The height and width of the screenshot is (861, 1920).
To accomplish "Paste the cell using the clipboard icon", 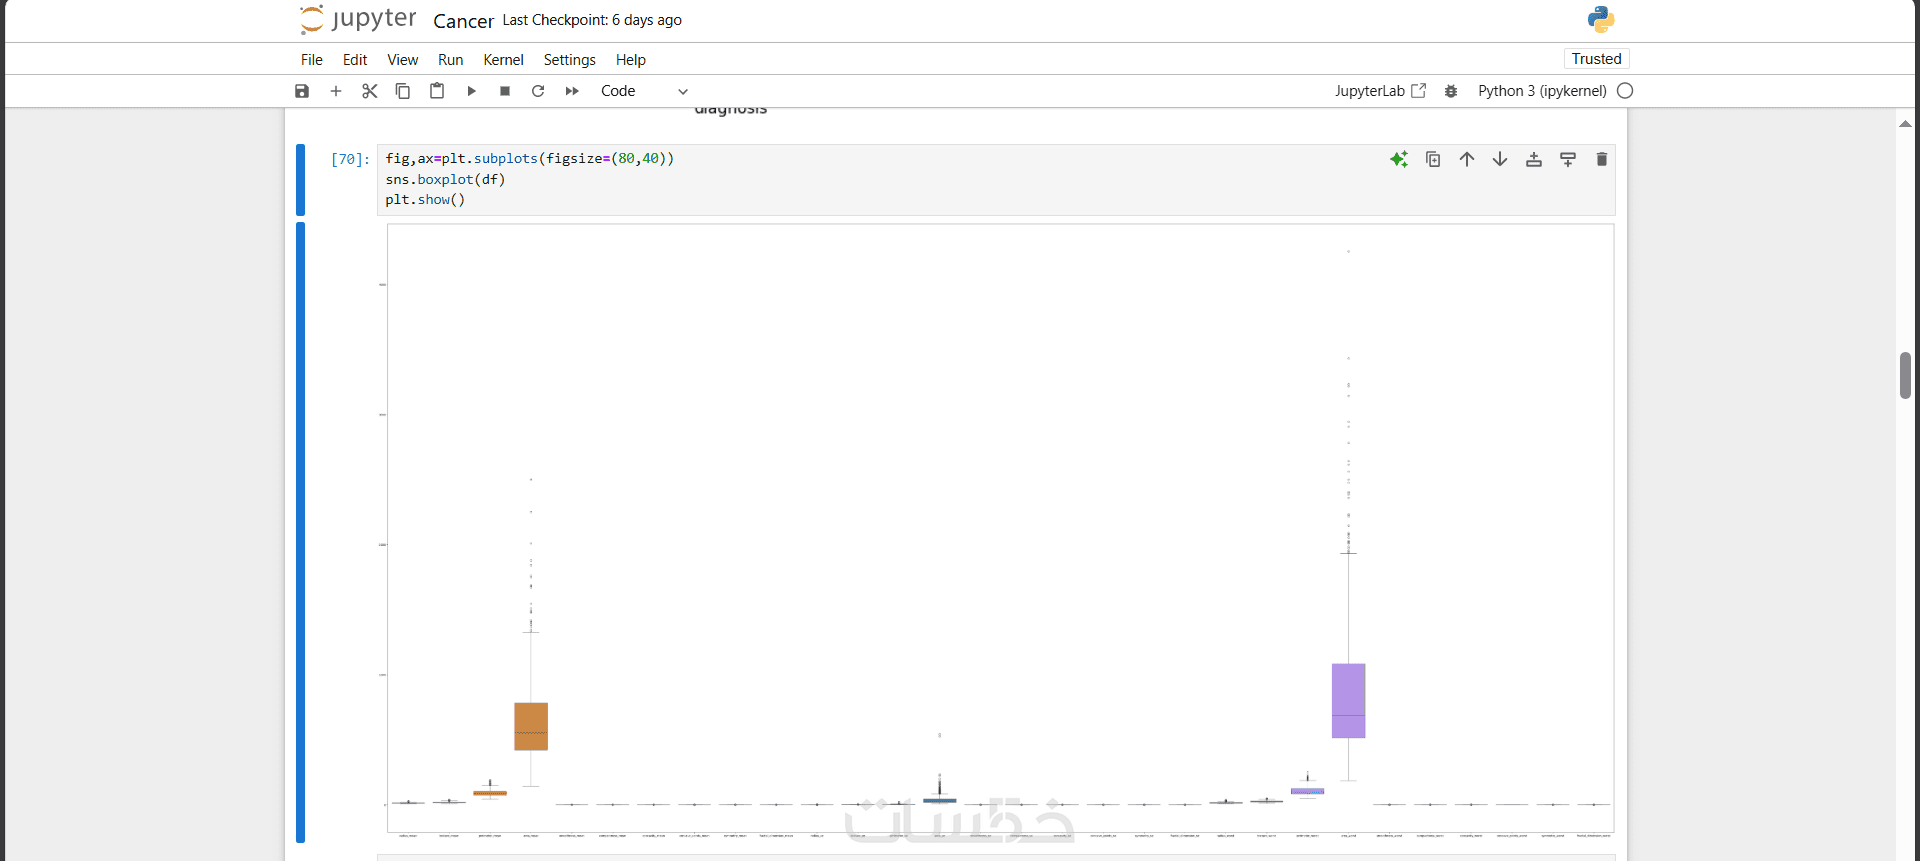I will point(437,91).
